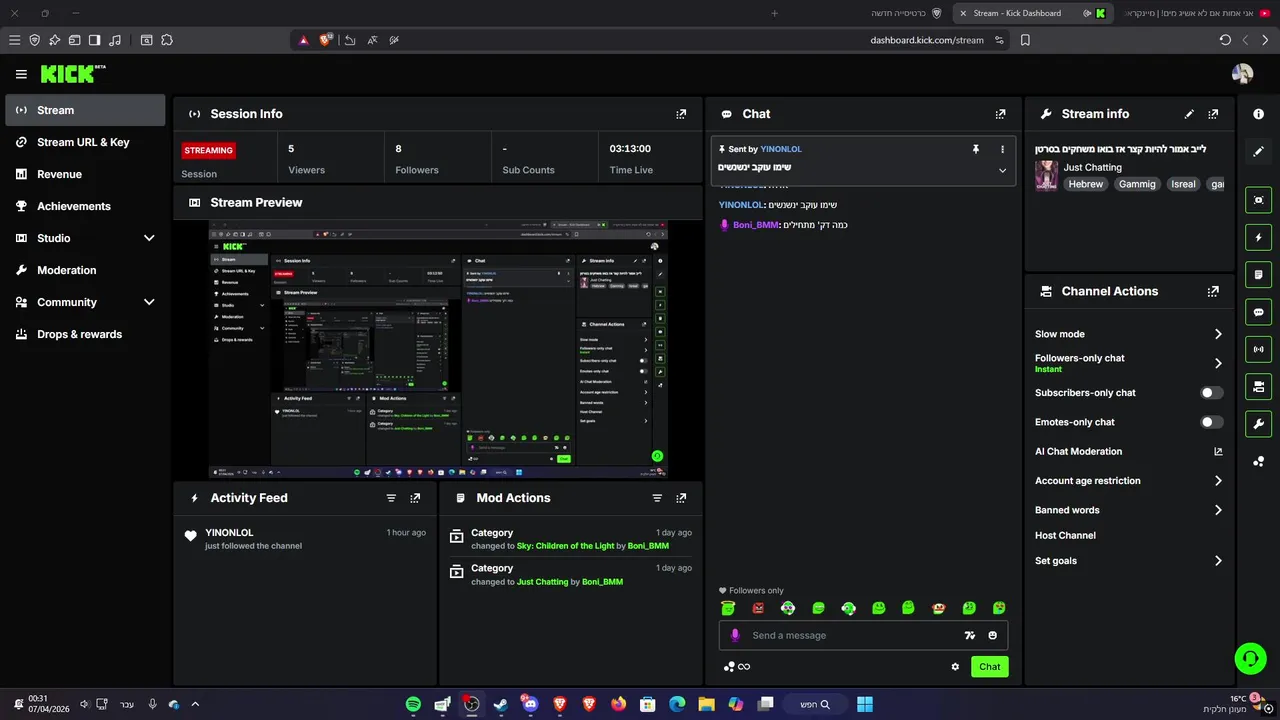
Task: Edit stream info with the pencil icon
Action: [x=1189, y=114]
